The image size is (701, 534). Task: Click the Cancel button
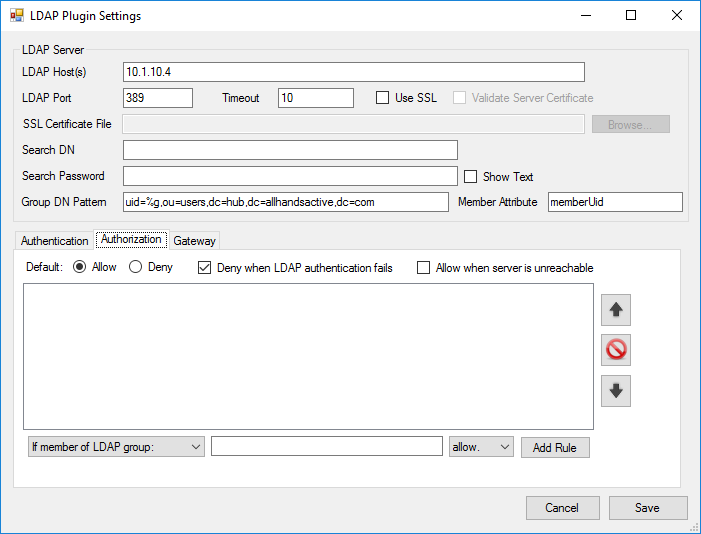pyautogui.click(x=562, y=508)
